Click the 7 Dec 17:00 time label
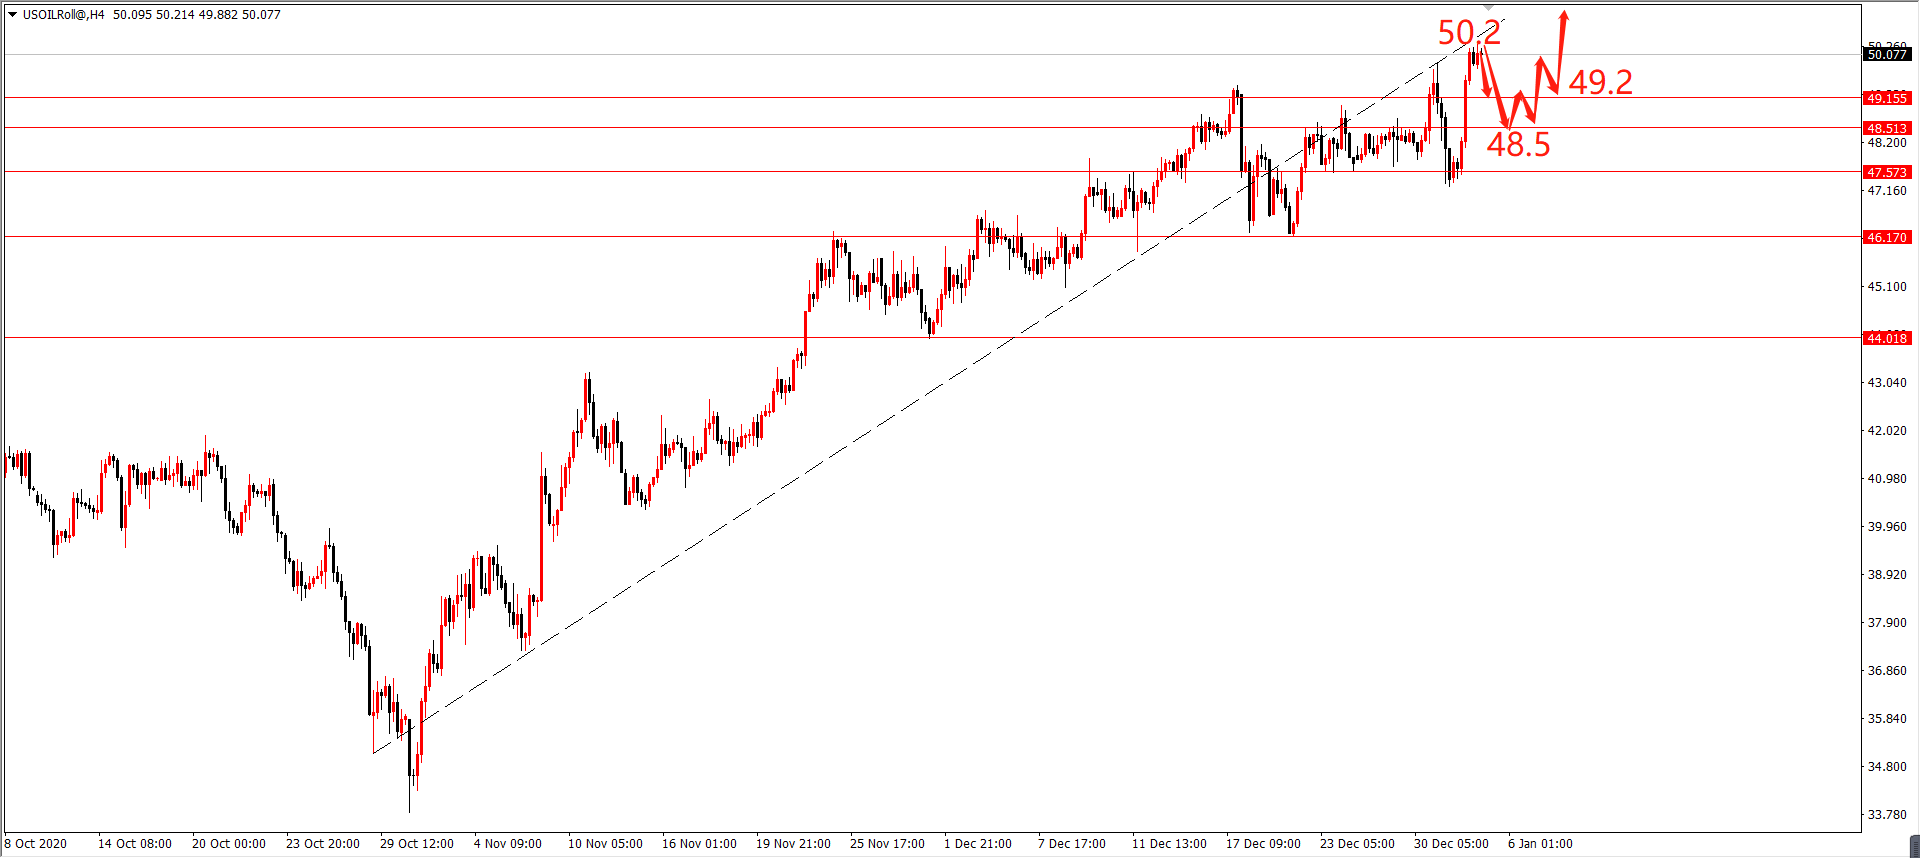 pyautogui.click(x=1072, y=844)
